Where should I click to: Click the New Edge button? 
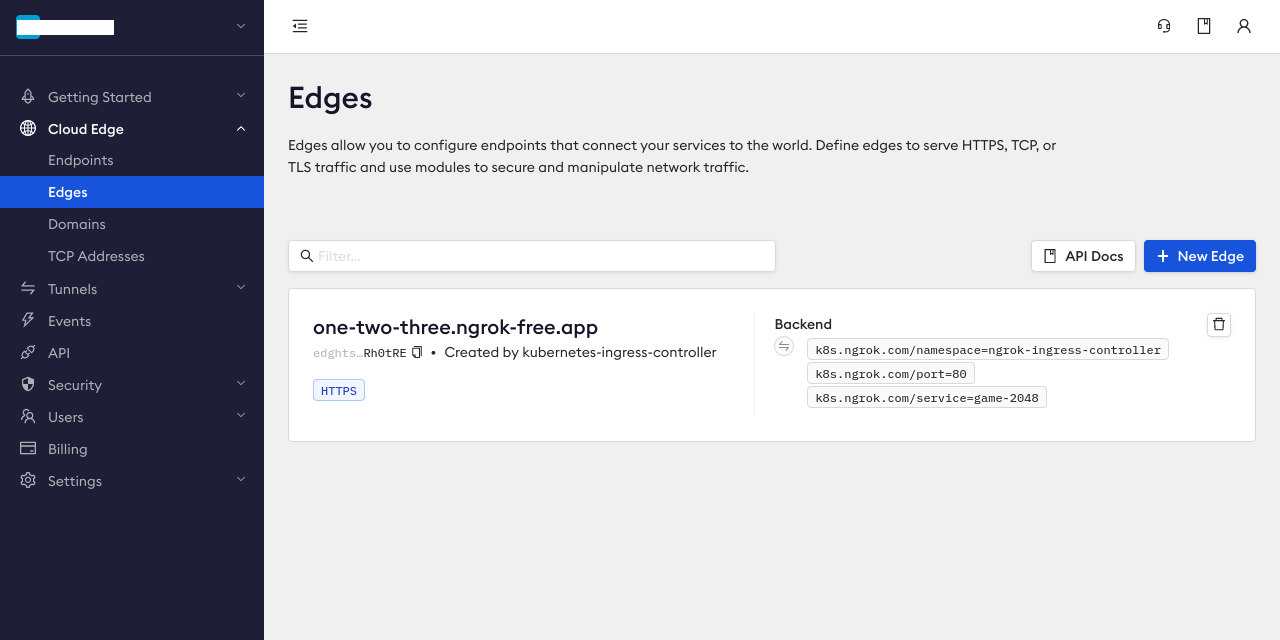pos(1200,256)
